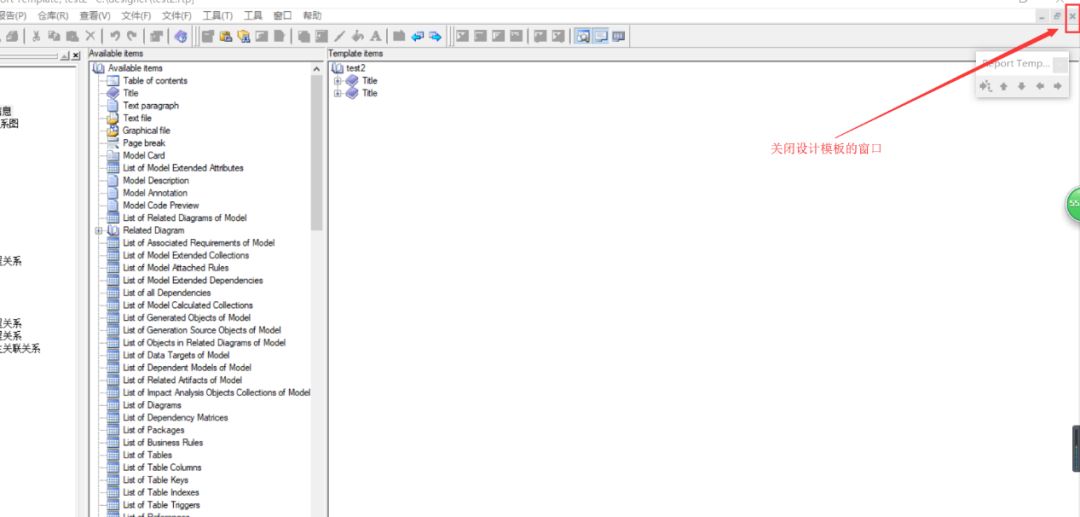
Task: Expand the upper Title node under test2
Action: coord(338,81)
